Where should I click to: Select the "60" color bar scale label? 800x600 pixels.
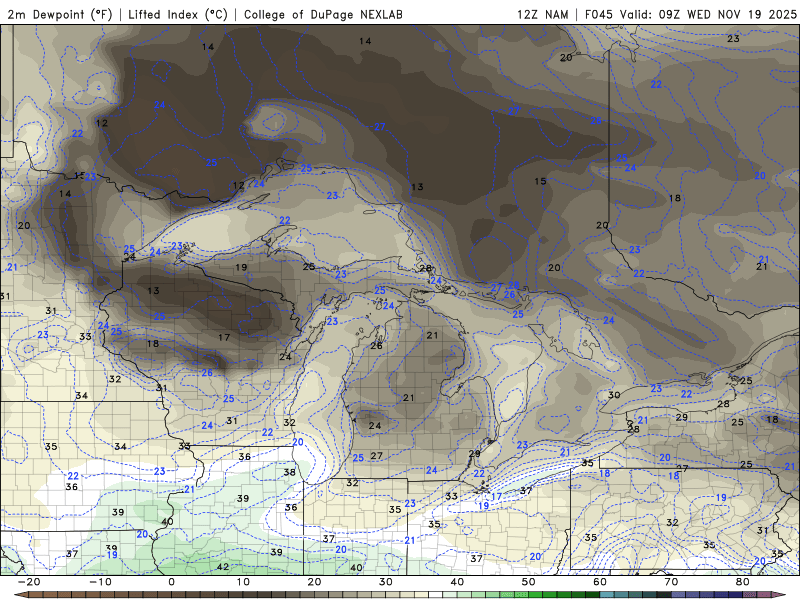[x=600, y=582]
